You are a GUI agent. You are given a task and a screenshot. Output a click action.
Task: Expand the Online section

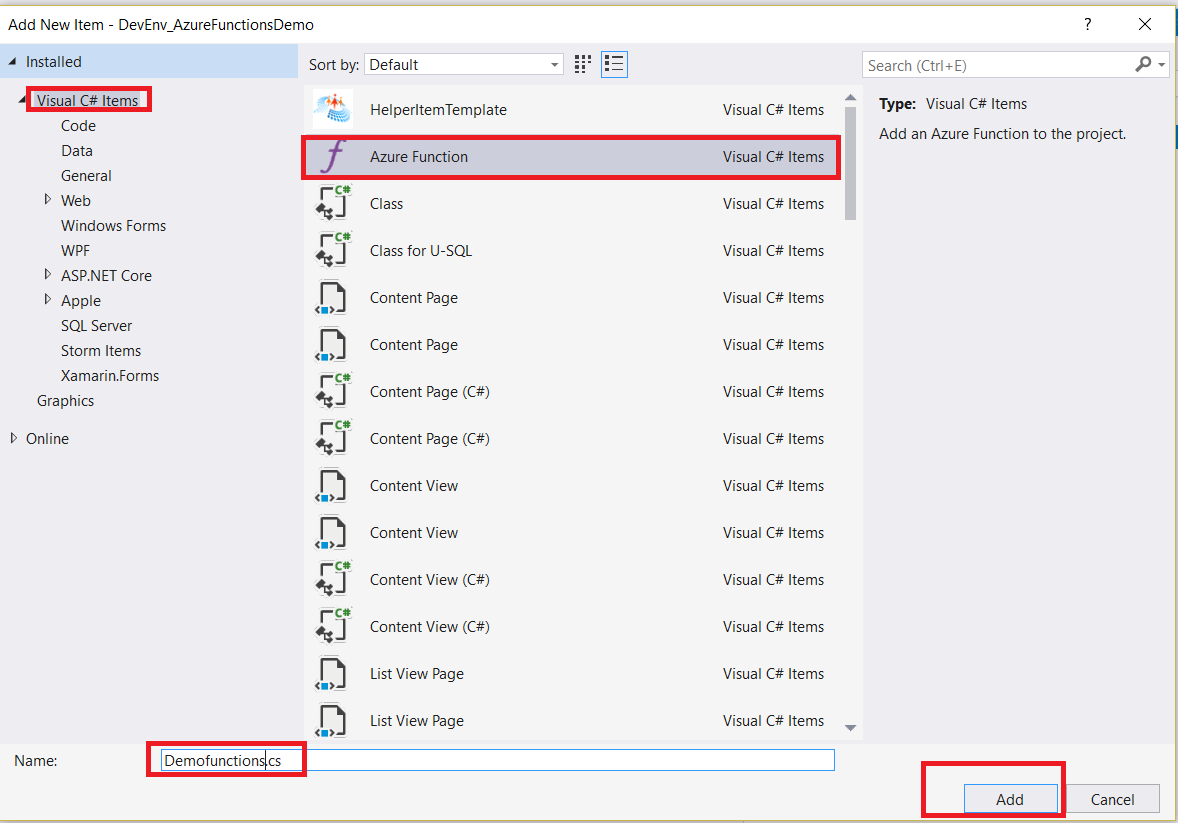[x=14, y=438]
